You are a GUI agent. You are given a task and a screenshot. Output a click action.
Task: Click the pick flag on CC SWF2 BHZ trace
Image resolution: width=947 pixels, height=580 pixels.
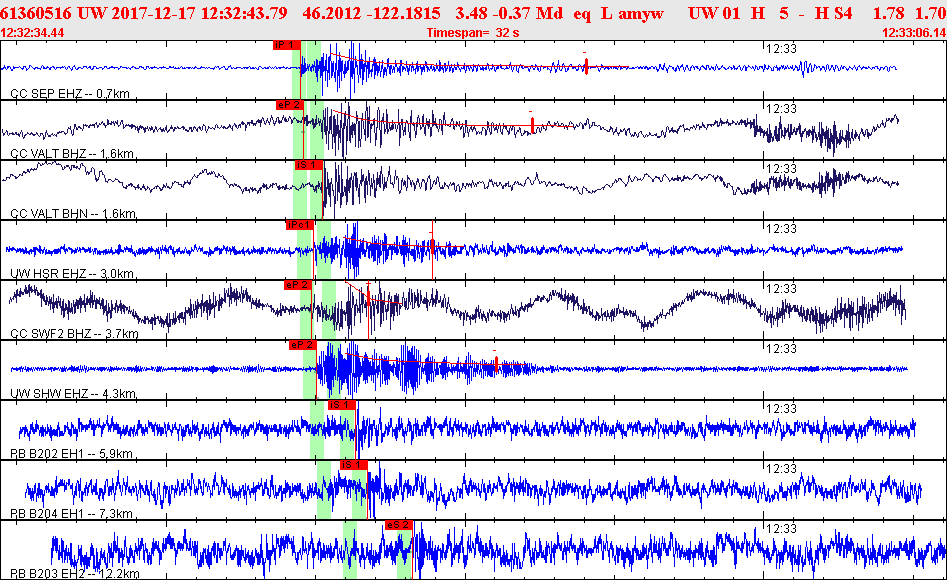click(298, 285)
